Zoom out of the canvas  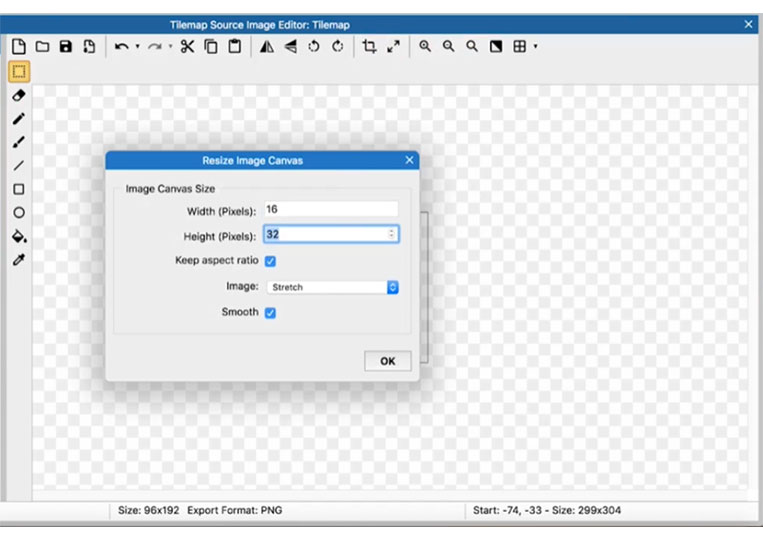point(448,47)
